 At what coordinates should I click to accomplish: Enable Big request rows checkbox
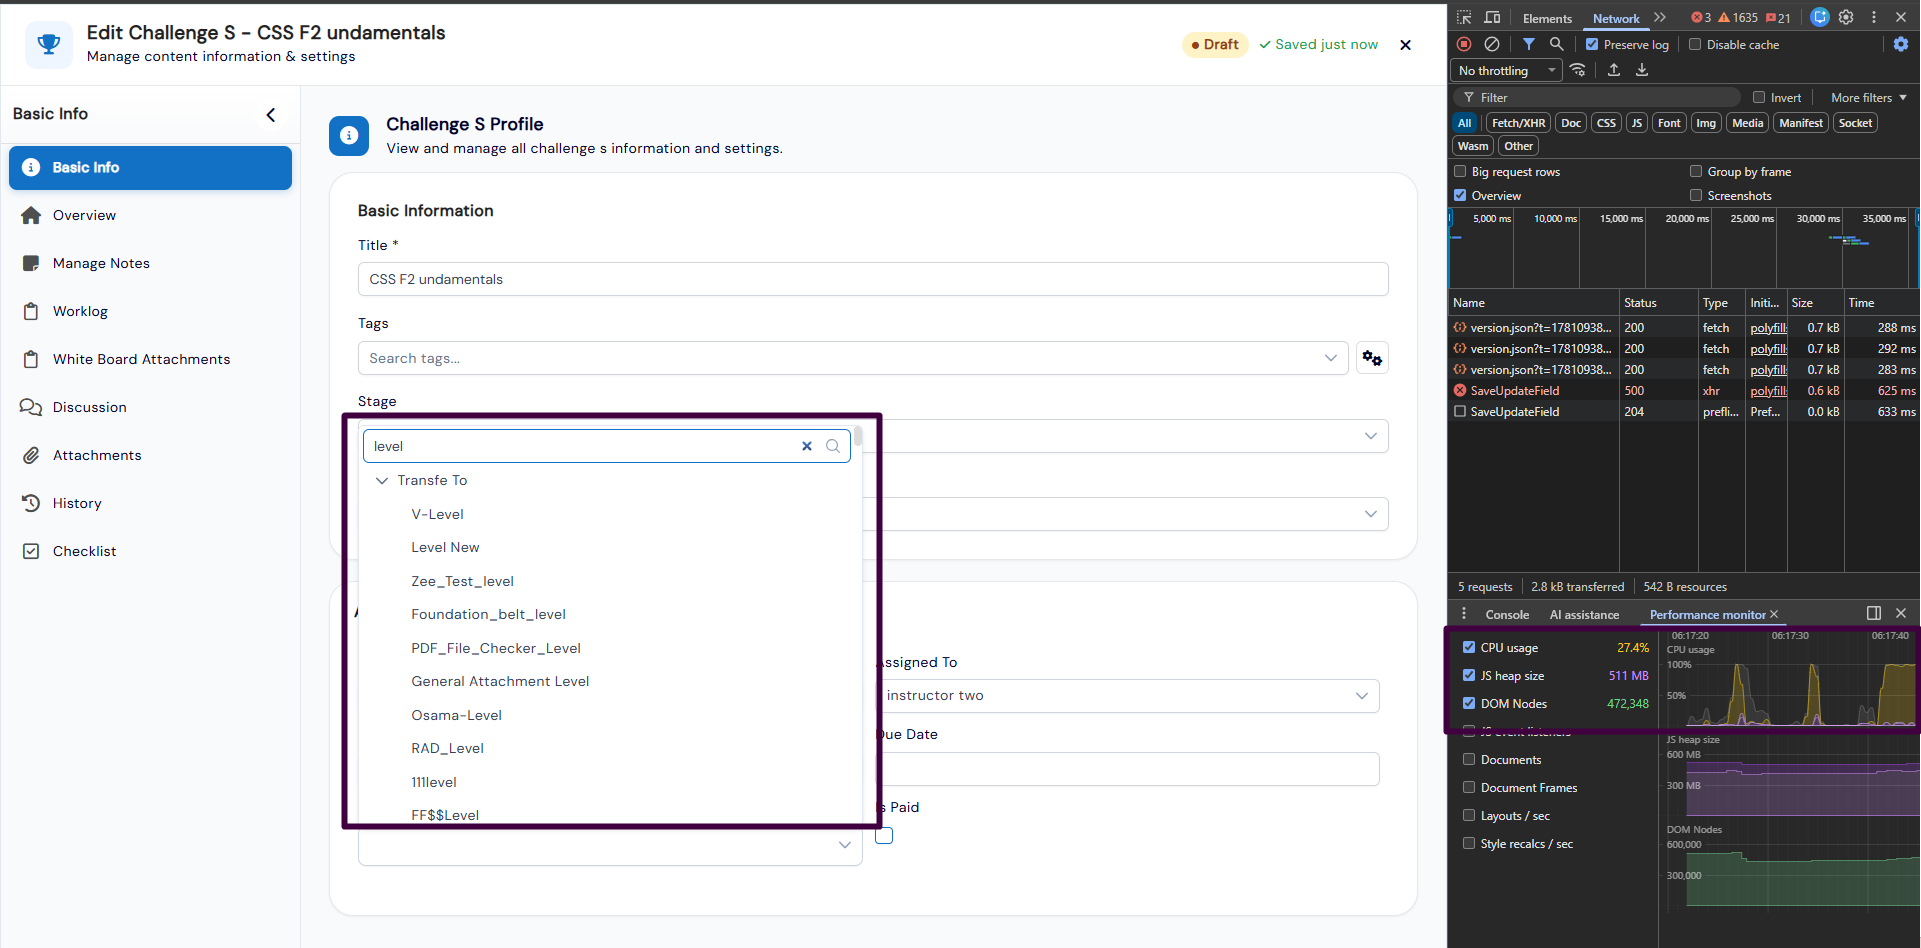pyautogui.click(x=1460, y=171)
